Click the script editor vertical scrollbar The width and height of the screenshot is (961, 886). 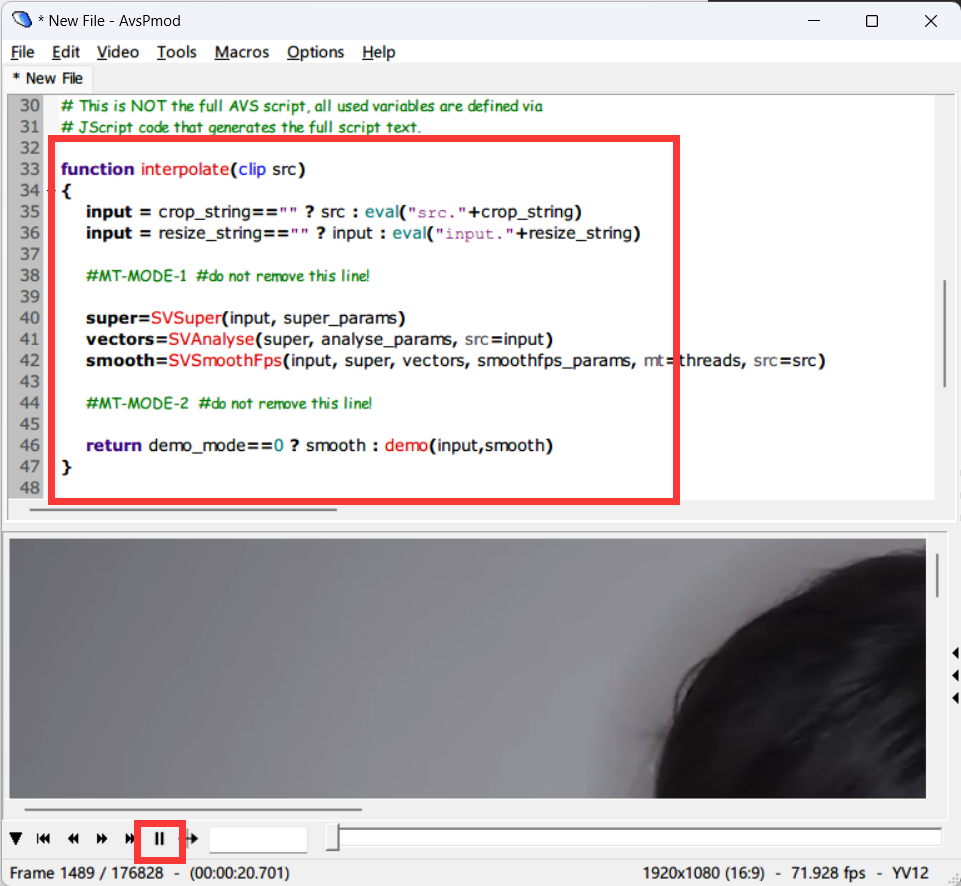tap(944, 333)
